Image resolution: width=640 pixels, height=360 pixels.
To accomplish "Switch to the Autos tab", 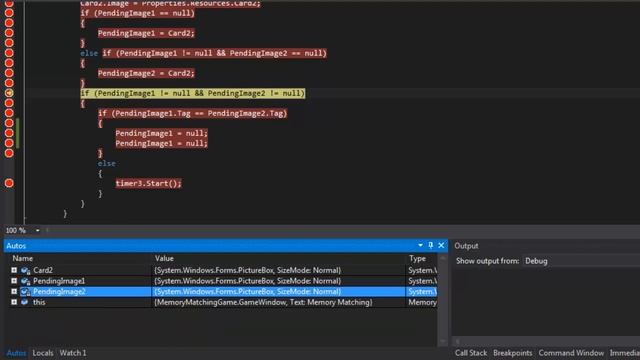I will coord(16,353).
